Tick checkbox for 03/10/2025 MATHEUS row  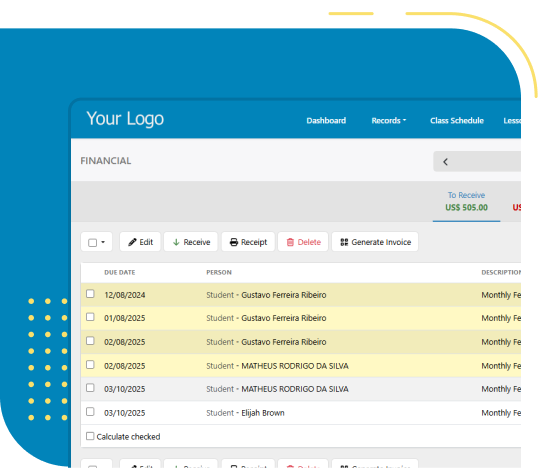(90, 388)
